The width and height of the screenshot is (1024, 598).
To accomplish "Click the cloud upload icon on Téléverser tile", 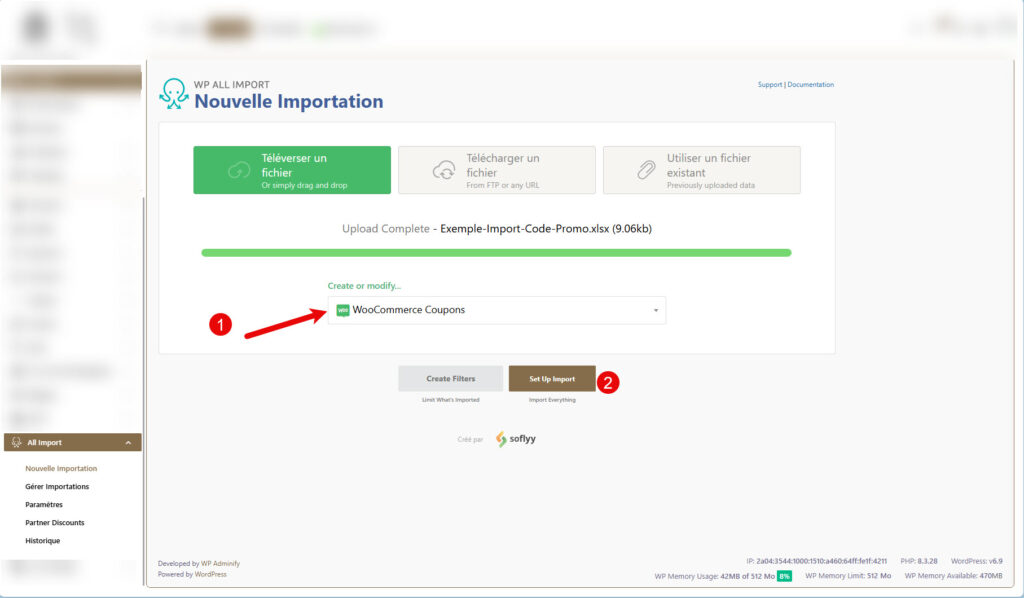I will (240, 171).
